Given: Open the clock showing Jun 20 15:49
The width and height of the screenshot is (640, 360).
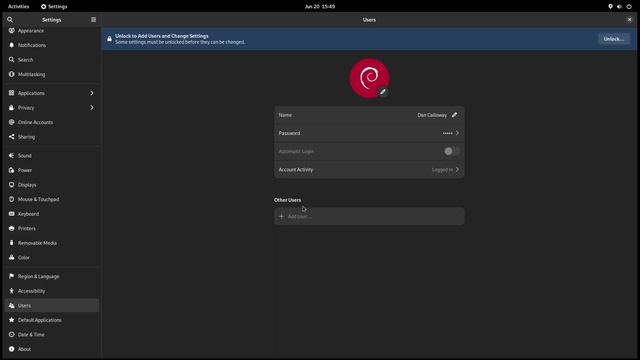Looking at the screenshot, I should (x=320, y=7).
